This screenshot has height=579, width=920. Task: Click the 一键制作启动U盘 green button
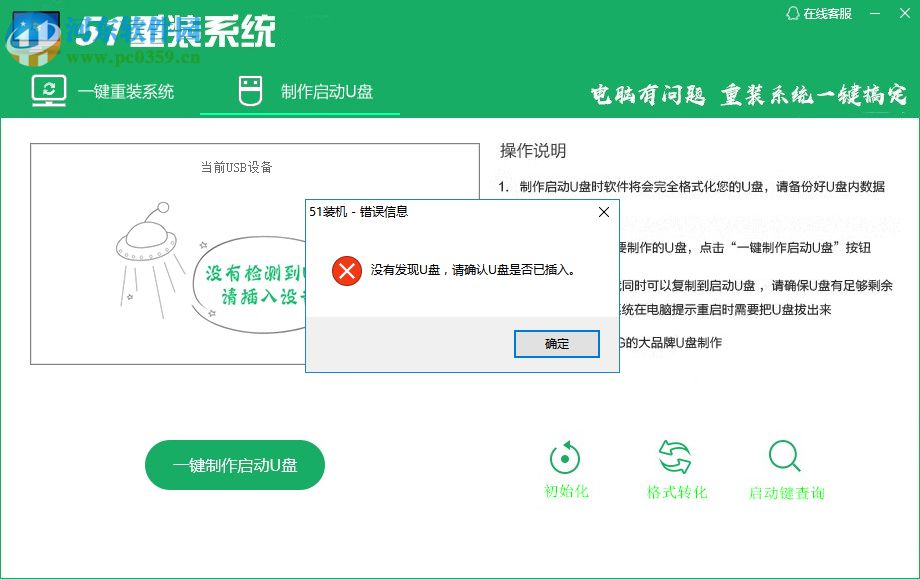click(235, 464)
